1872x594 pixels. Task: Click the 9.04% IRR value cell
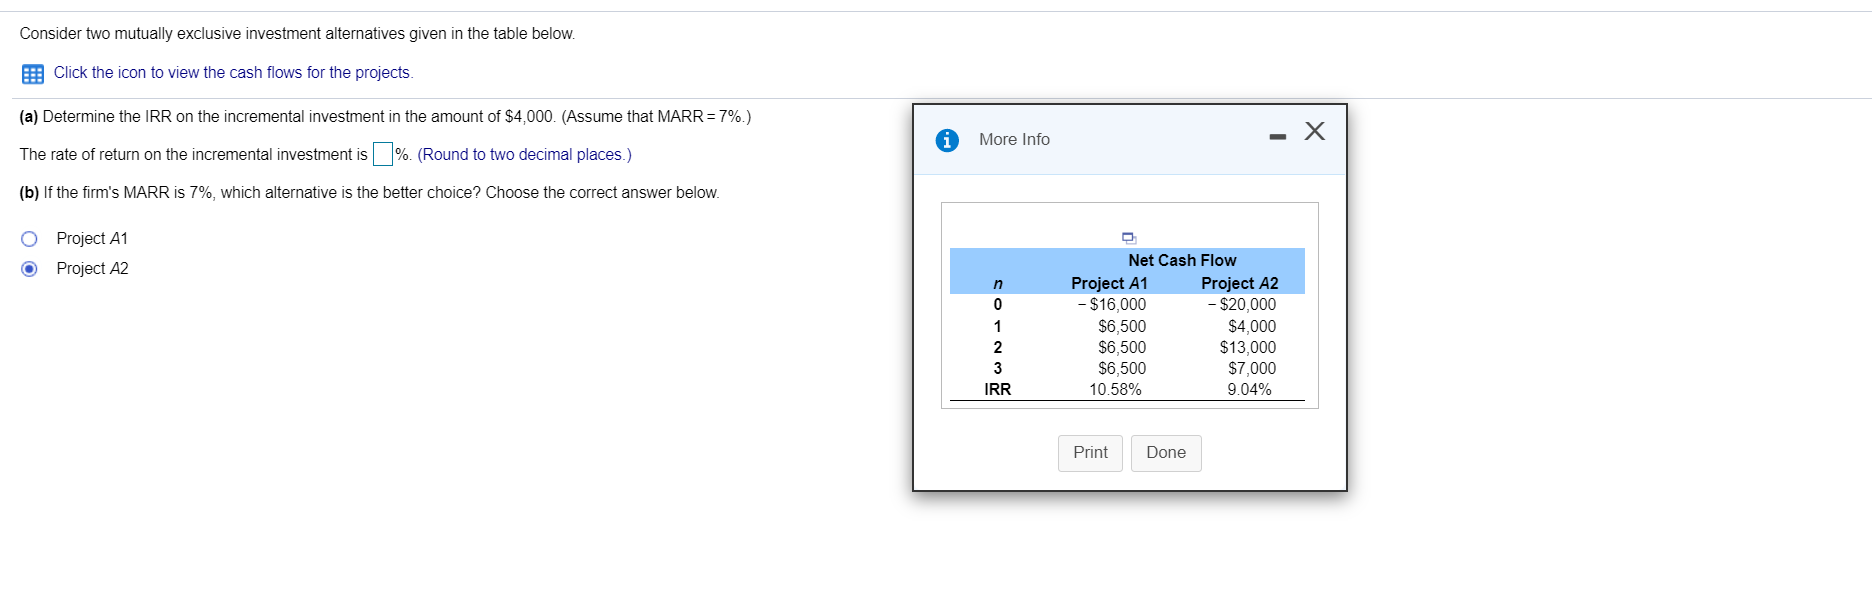pos(1249,390)
